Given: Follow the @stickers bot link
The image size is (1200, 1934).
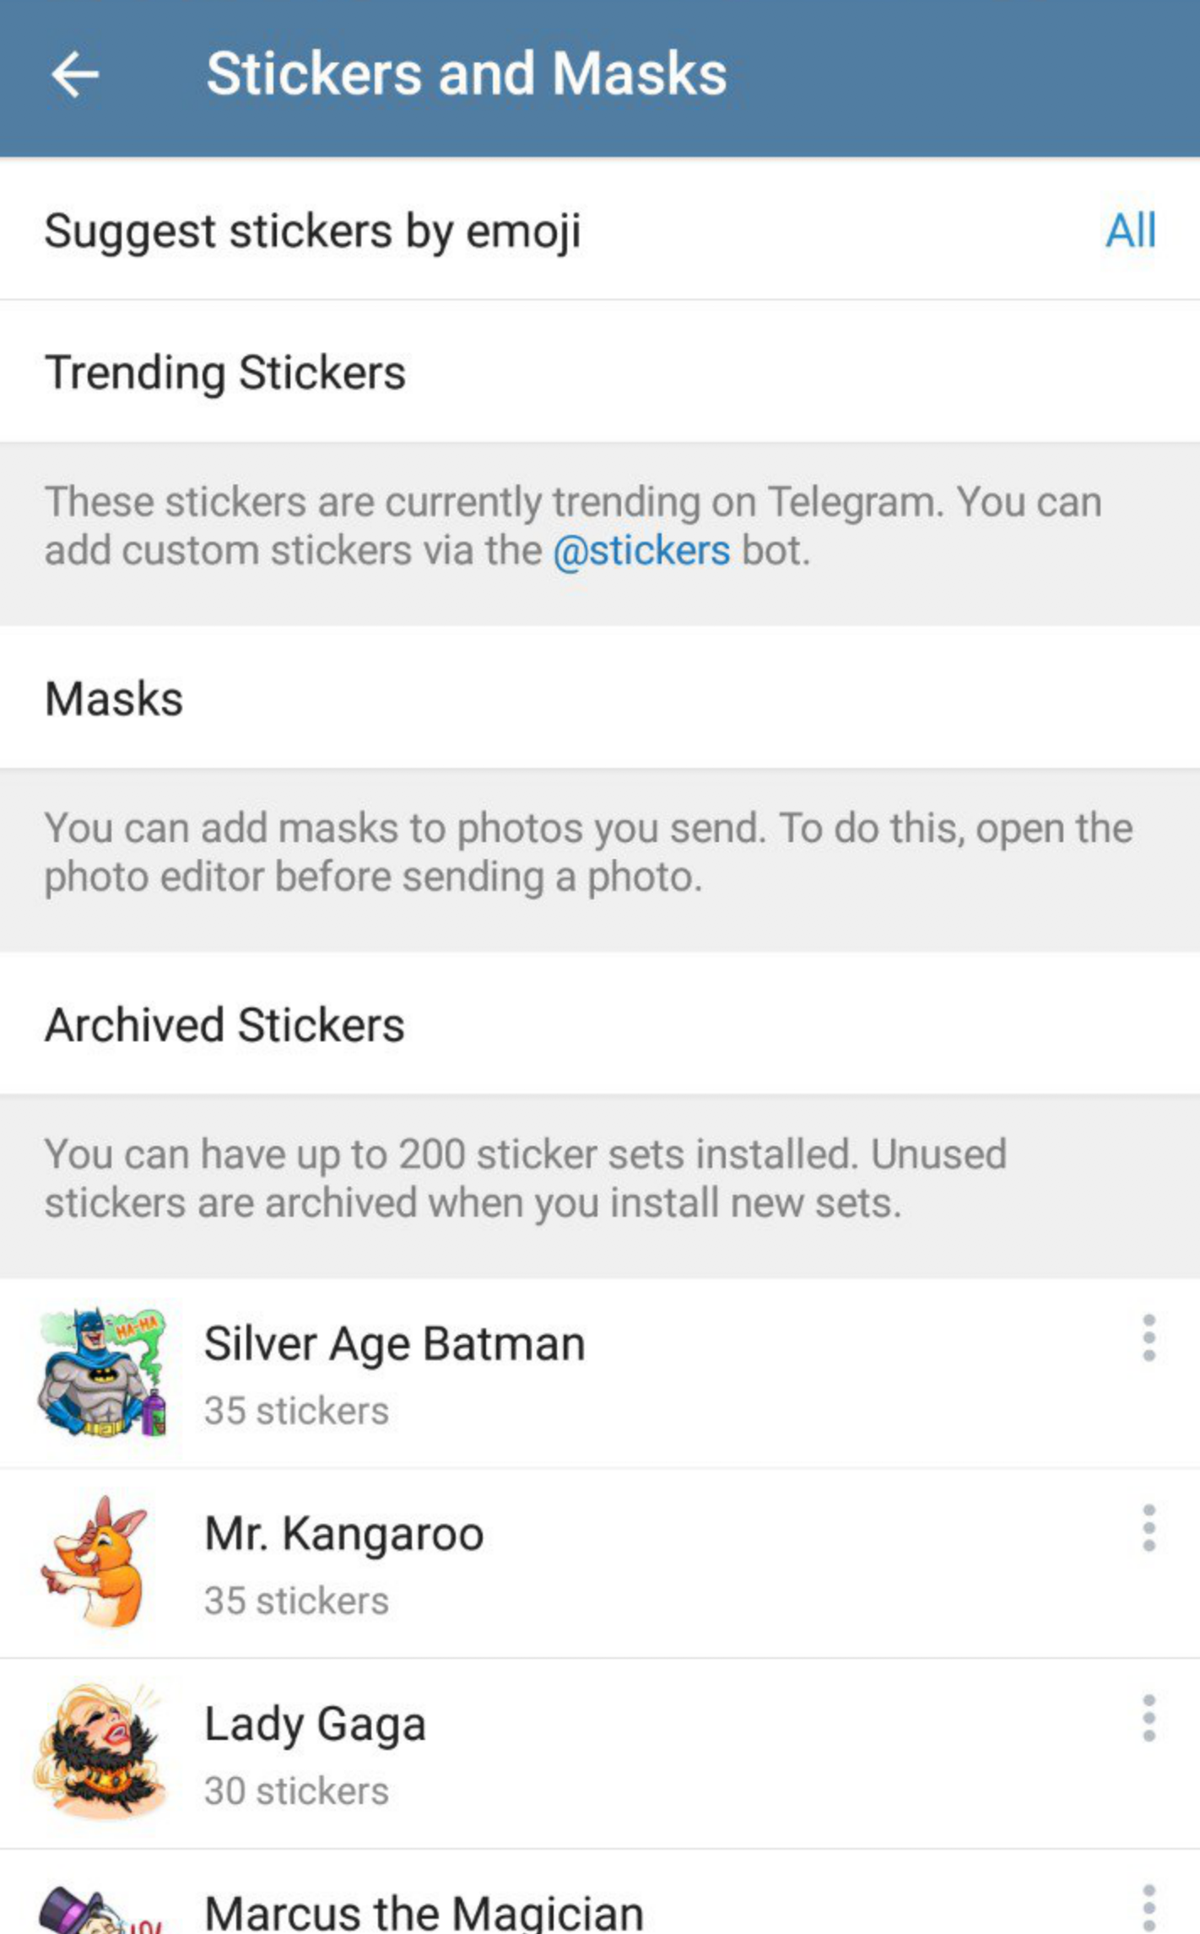Looking at the screenshot, I should coord(641,551).
